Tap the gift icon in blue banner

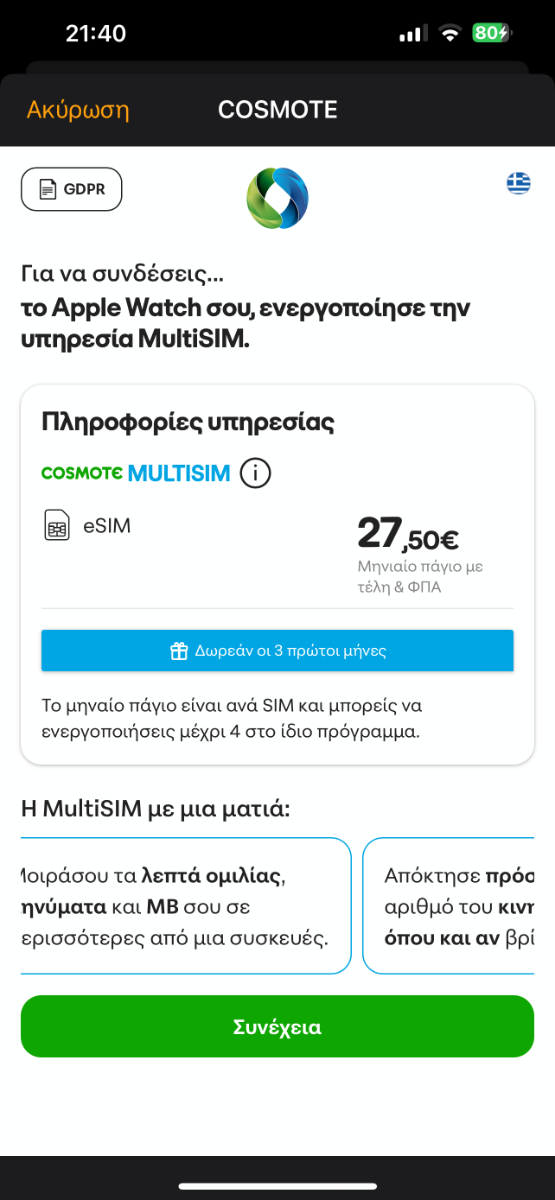click(179, 651)
